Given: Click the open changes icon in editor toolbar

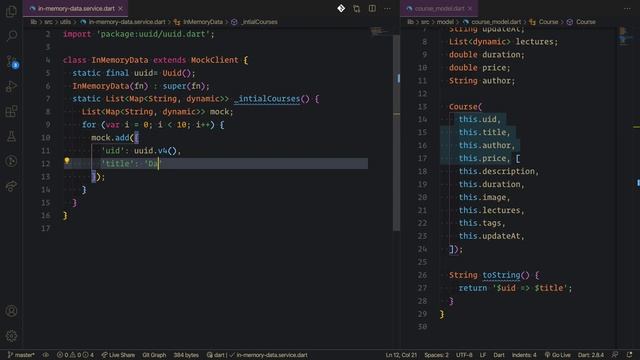Looking at the screenshot, I should point(357,9).
